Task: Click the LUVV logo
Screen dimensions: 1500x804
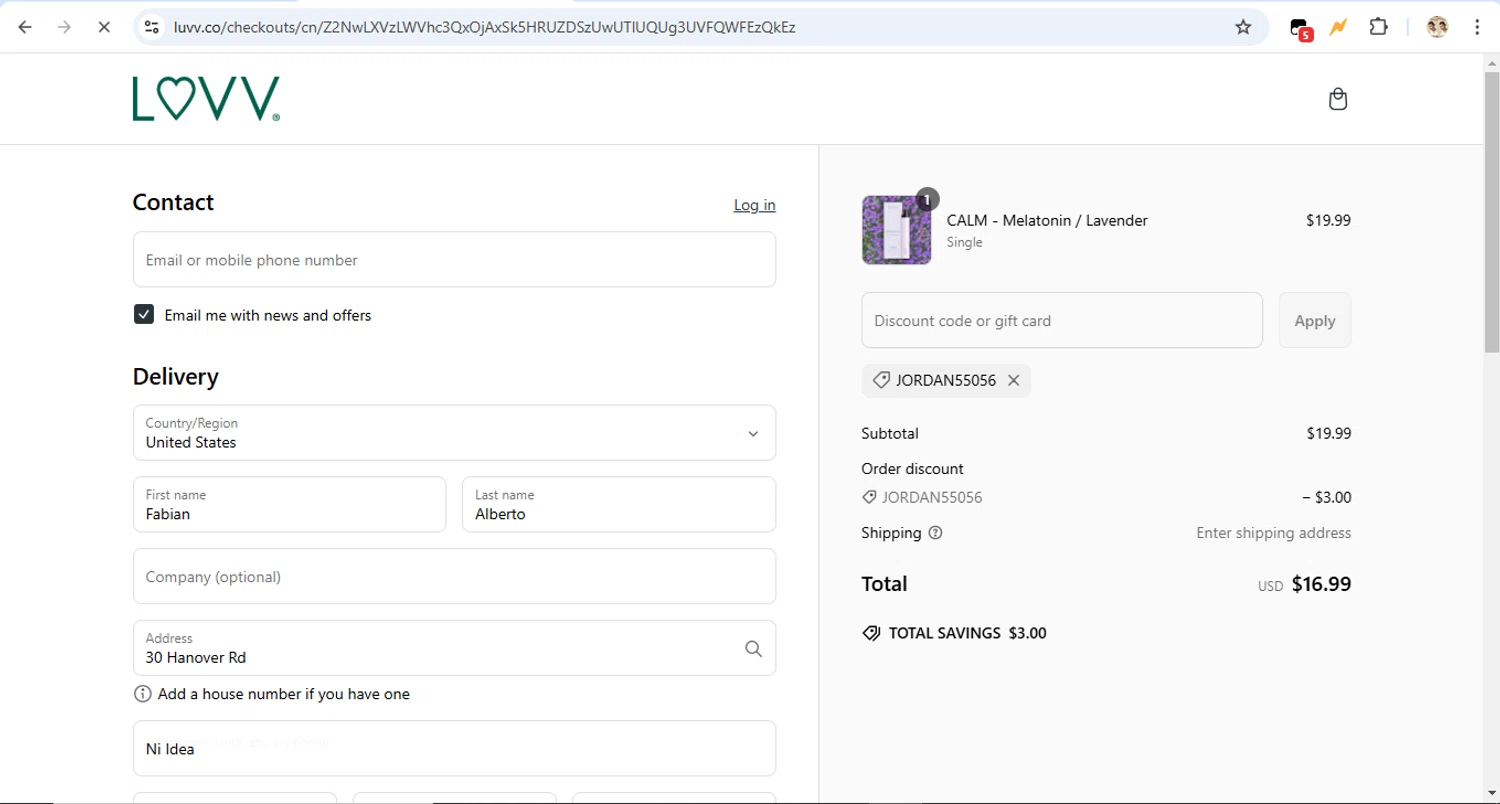Action: pos(206,99)
